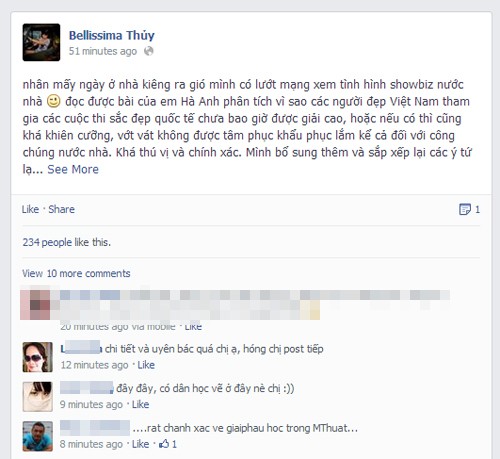This screenshot has width=500, height=459.
Task: Click the notes count icon
Action: point(465,209)
